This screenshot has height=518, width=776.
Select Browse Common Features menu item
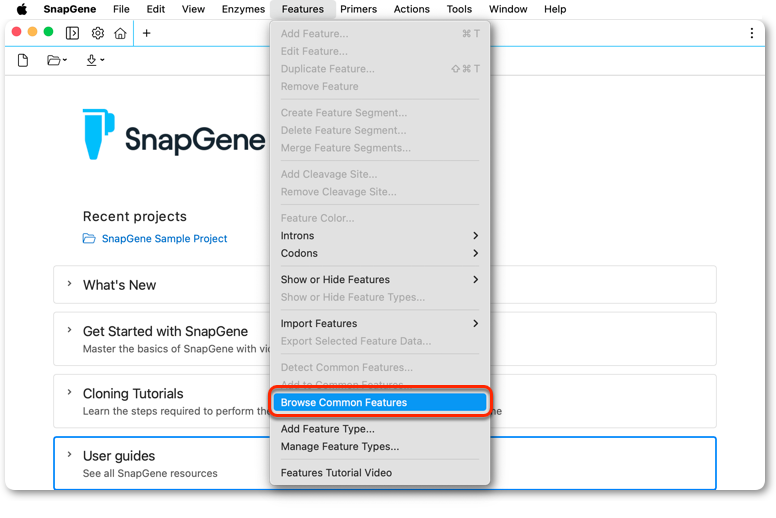pyautogui.click(x=380, y=402)
